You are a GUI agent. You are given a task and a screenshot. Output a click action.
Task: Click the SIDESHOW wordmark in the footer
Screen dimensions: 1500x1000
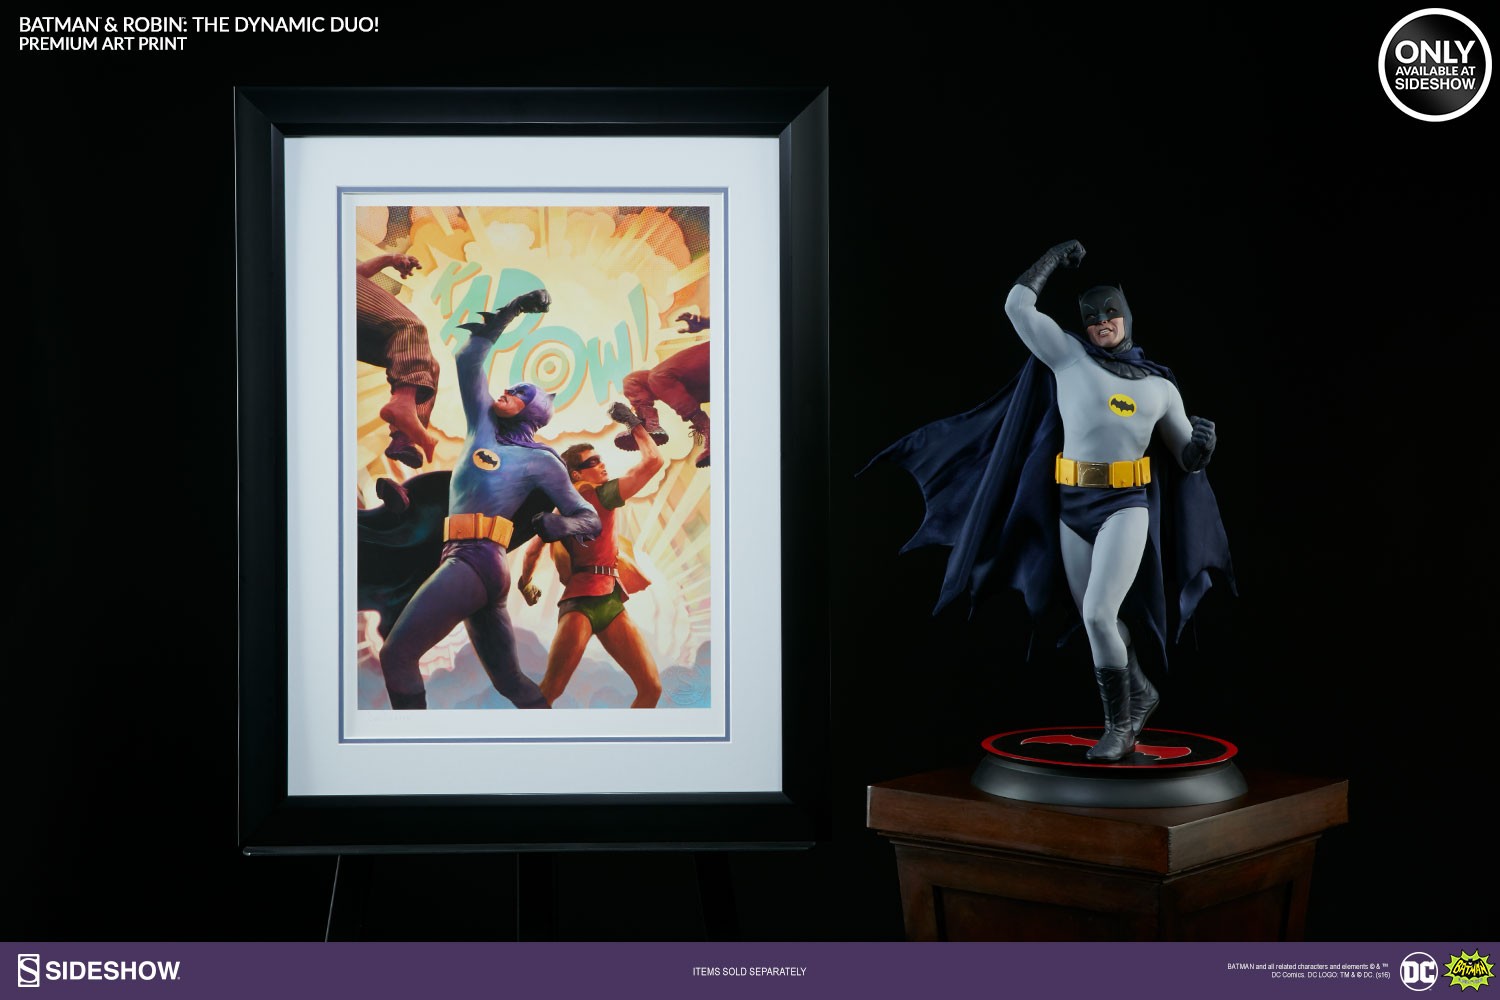coord(112,970)
